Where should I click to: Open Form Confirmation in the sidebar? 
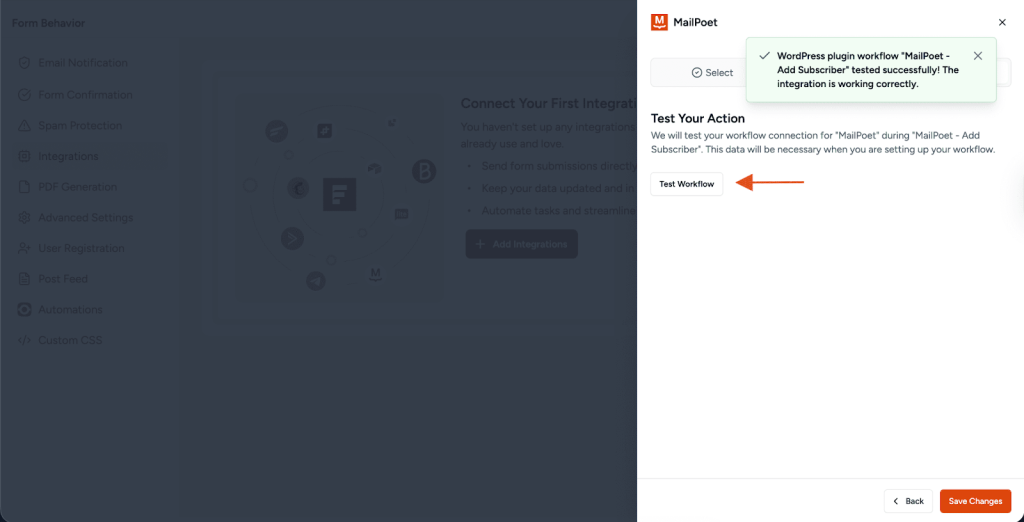click(85, 95)
